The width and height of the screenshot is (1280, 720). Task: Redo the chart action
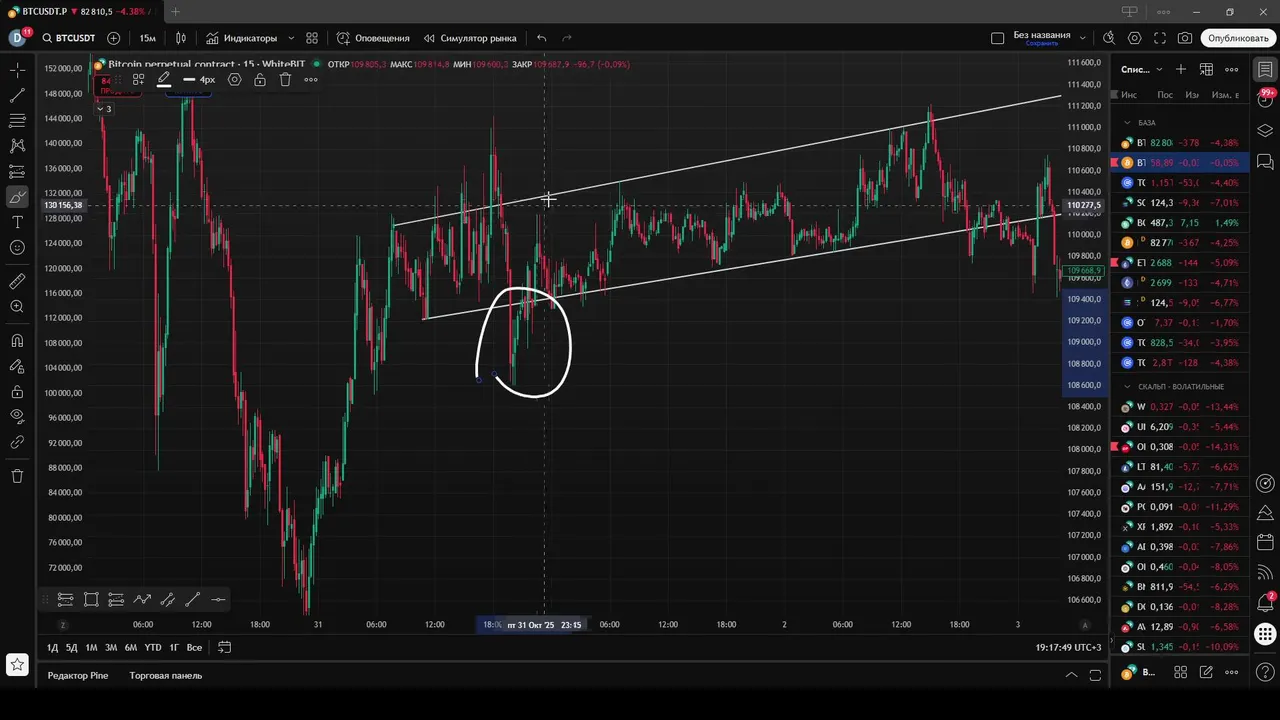567,38
